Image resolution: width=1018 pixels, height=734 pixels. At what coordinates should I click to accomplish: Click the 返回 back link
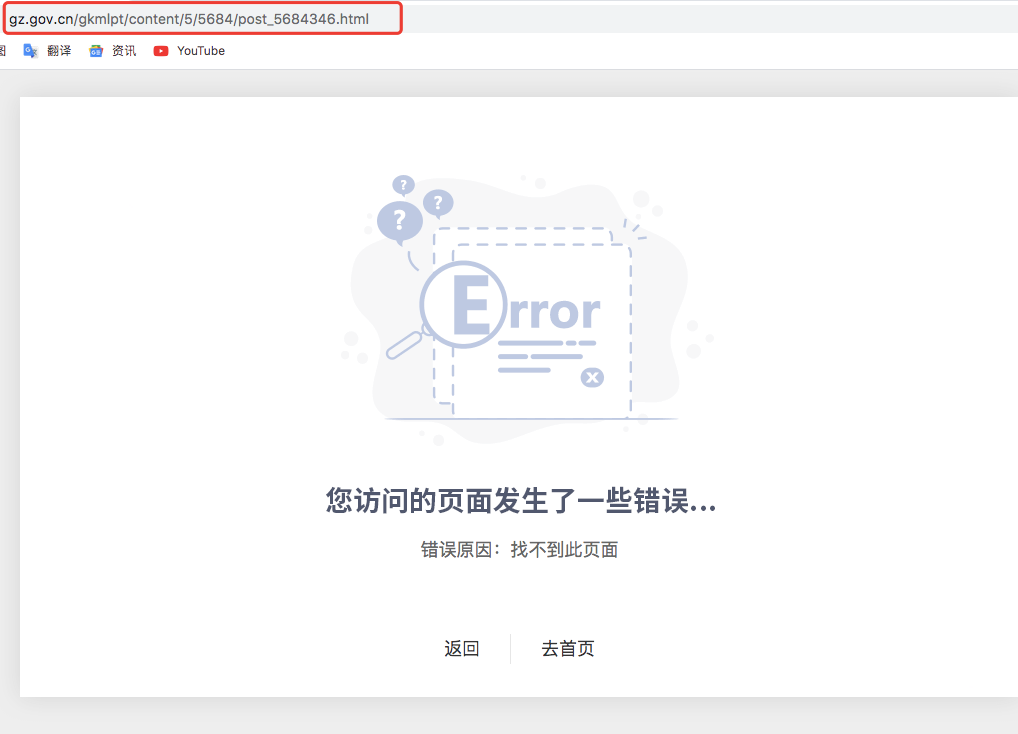pyautogui.click(x=462, y=648)
